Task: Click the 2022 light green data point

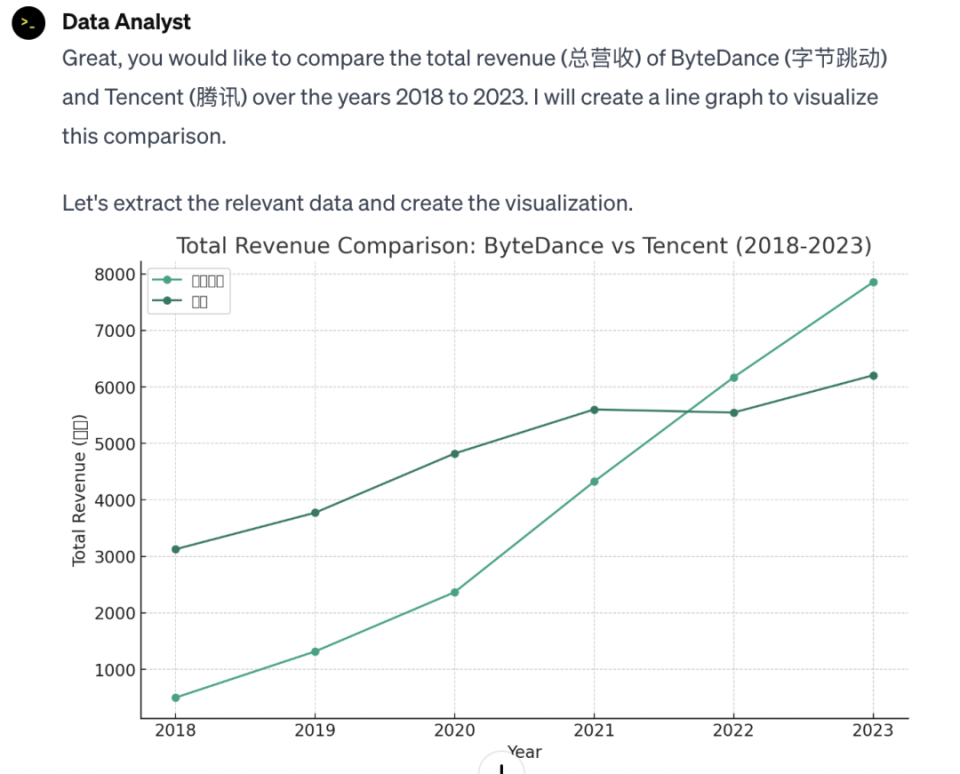Action: (733, 378)
